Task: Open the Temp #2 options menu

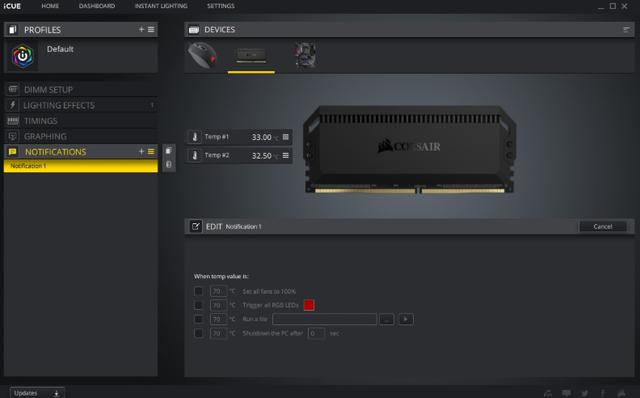Action: click(286, 155)
